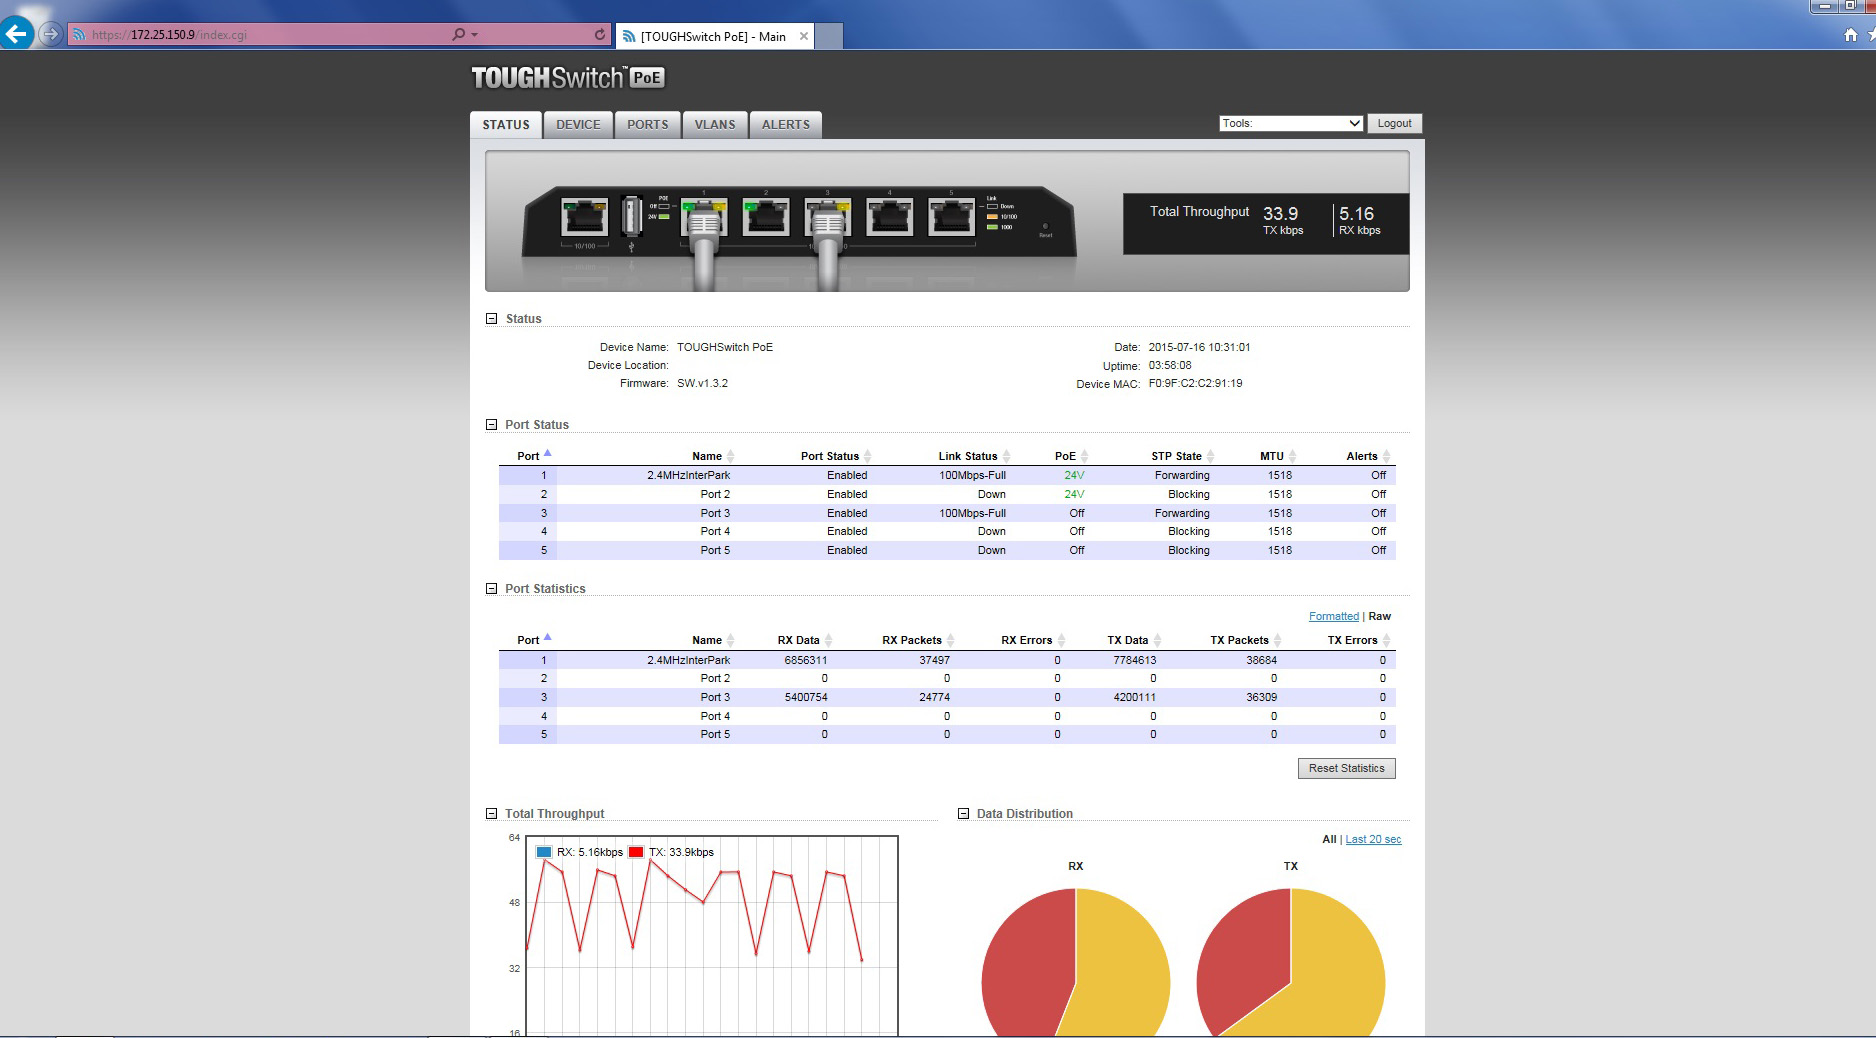Collapse the Data Distribution section
The width and height of the screenshot is (1876, 1038).
pos(964,814)
